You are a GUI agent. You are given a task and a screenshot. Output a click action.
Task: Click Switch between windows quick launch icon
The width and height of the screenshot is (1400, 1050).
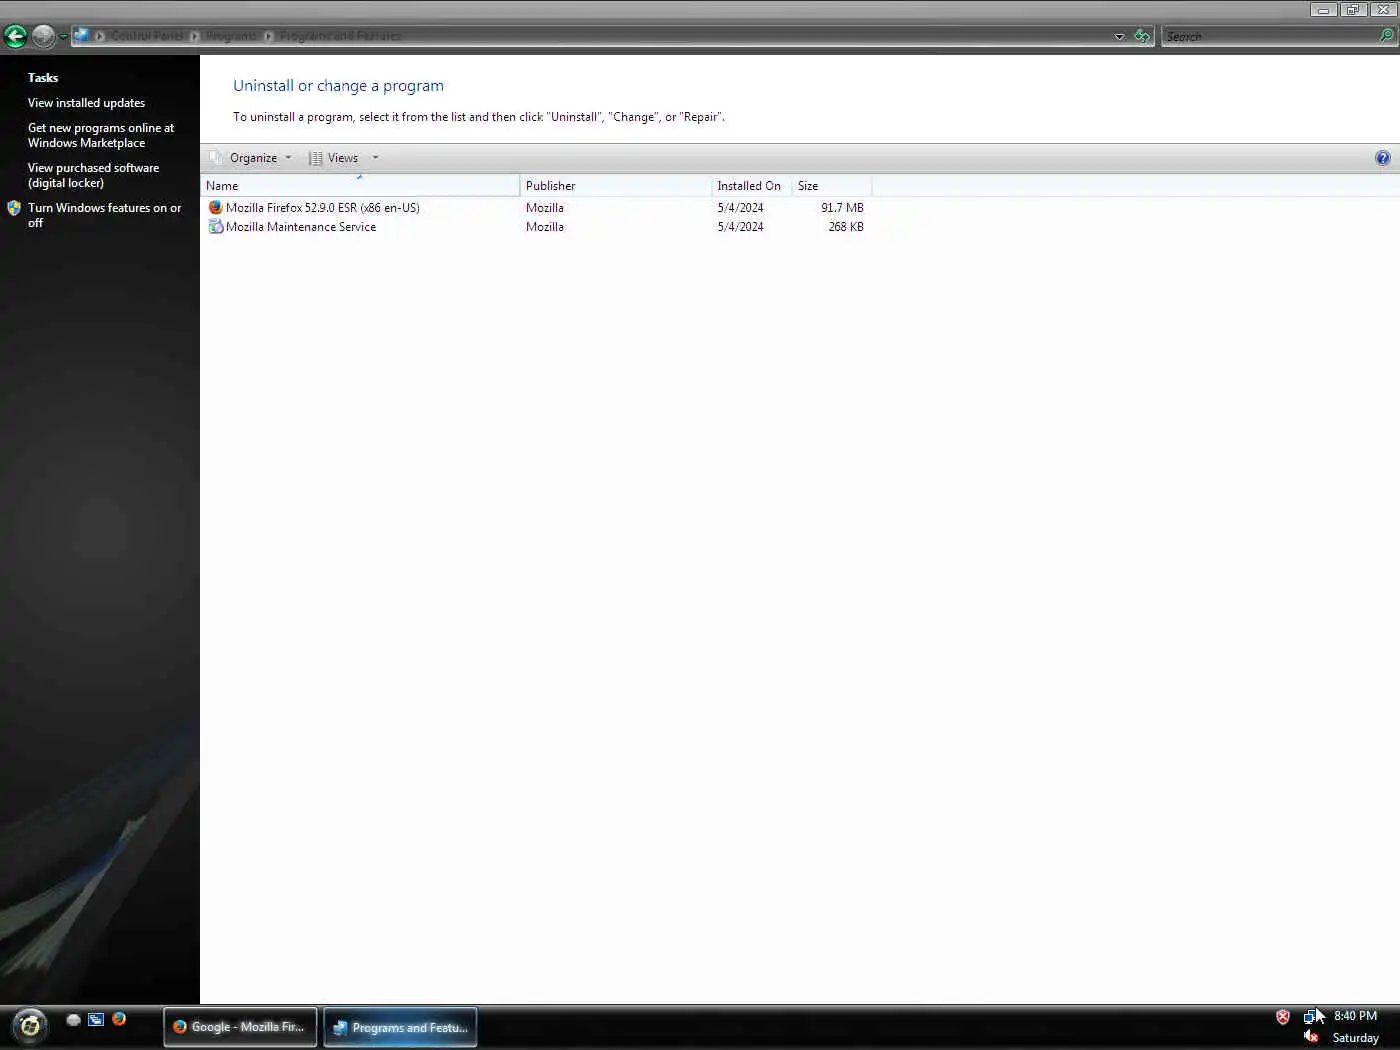(96, 1020)
